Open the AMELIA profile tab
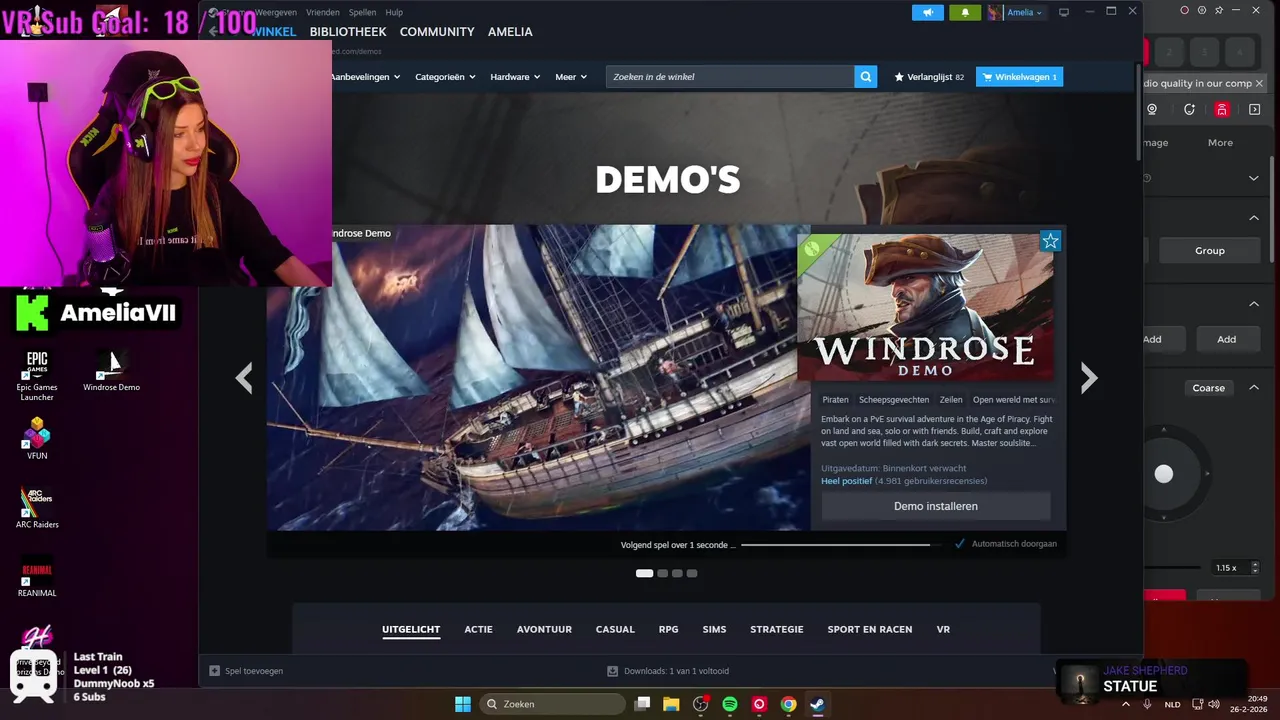Image resolution: width=1280 pixels, height=720 pixels. tap(510, 32)
